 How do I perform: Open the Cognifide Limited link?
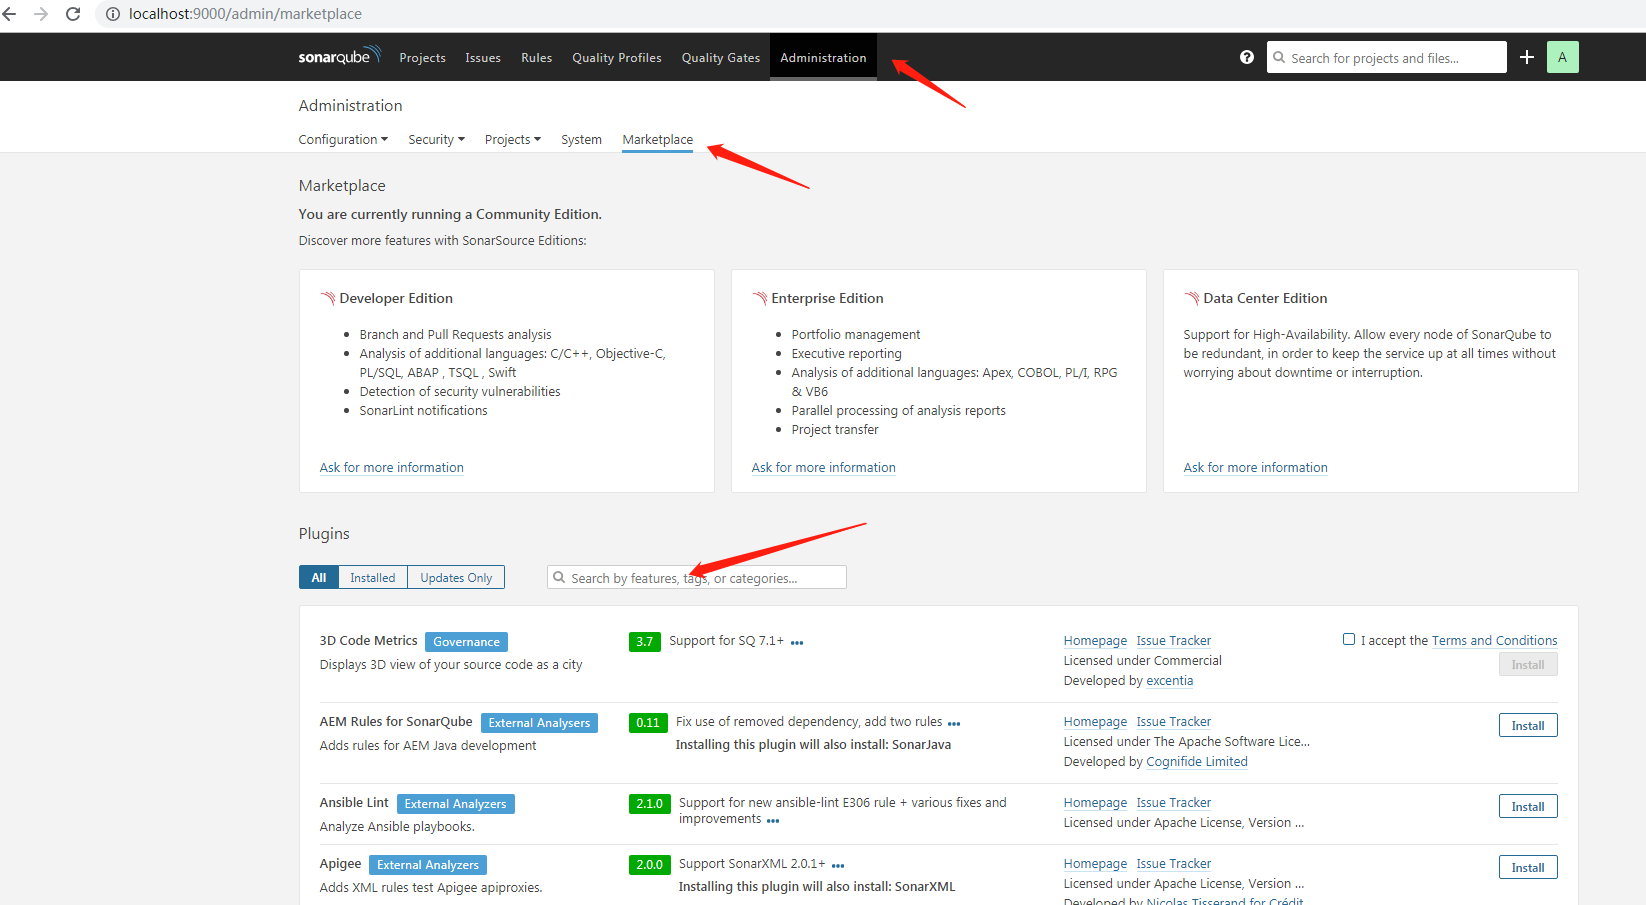1197,761
